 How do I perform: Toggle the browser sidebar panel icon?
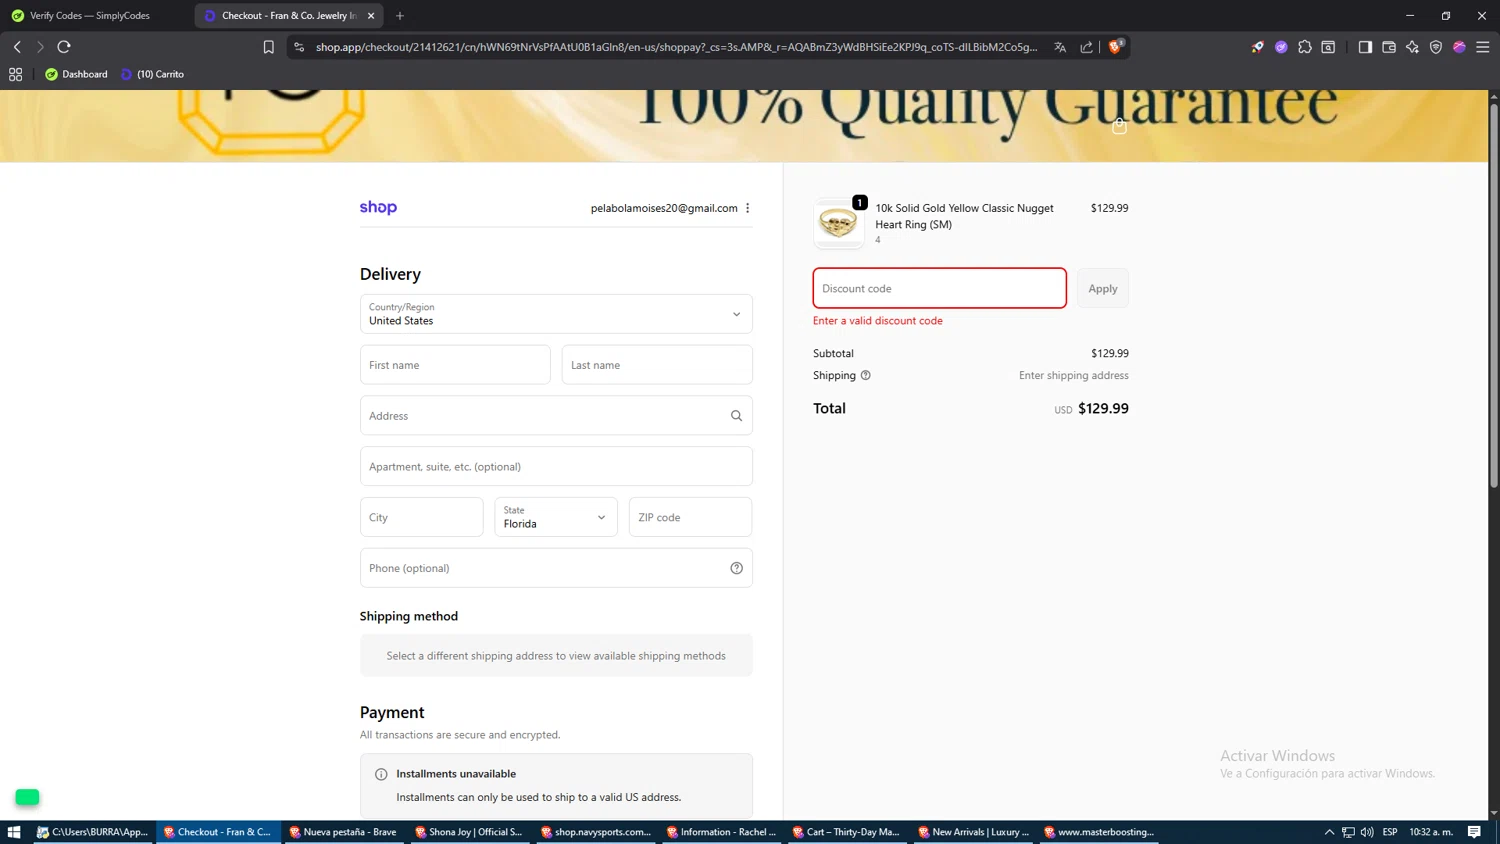point(1365,47)
